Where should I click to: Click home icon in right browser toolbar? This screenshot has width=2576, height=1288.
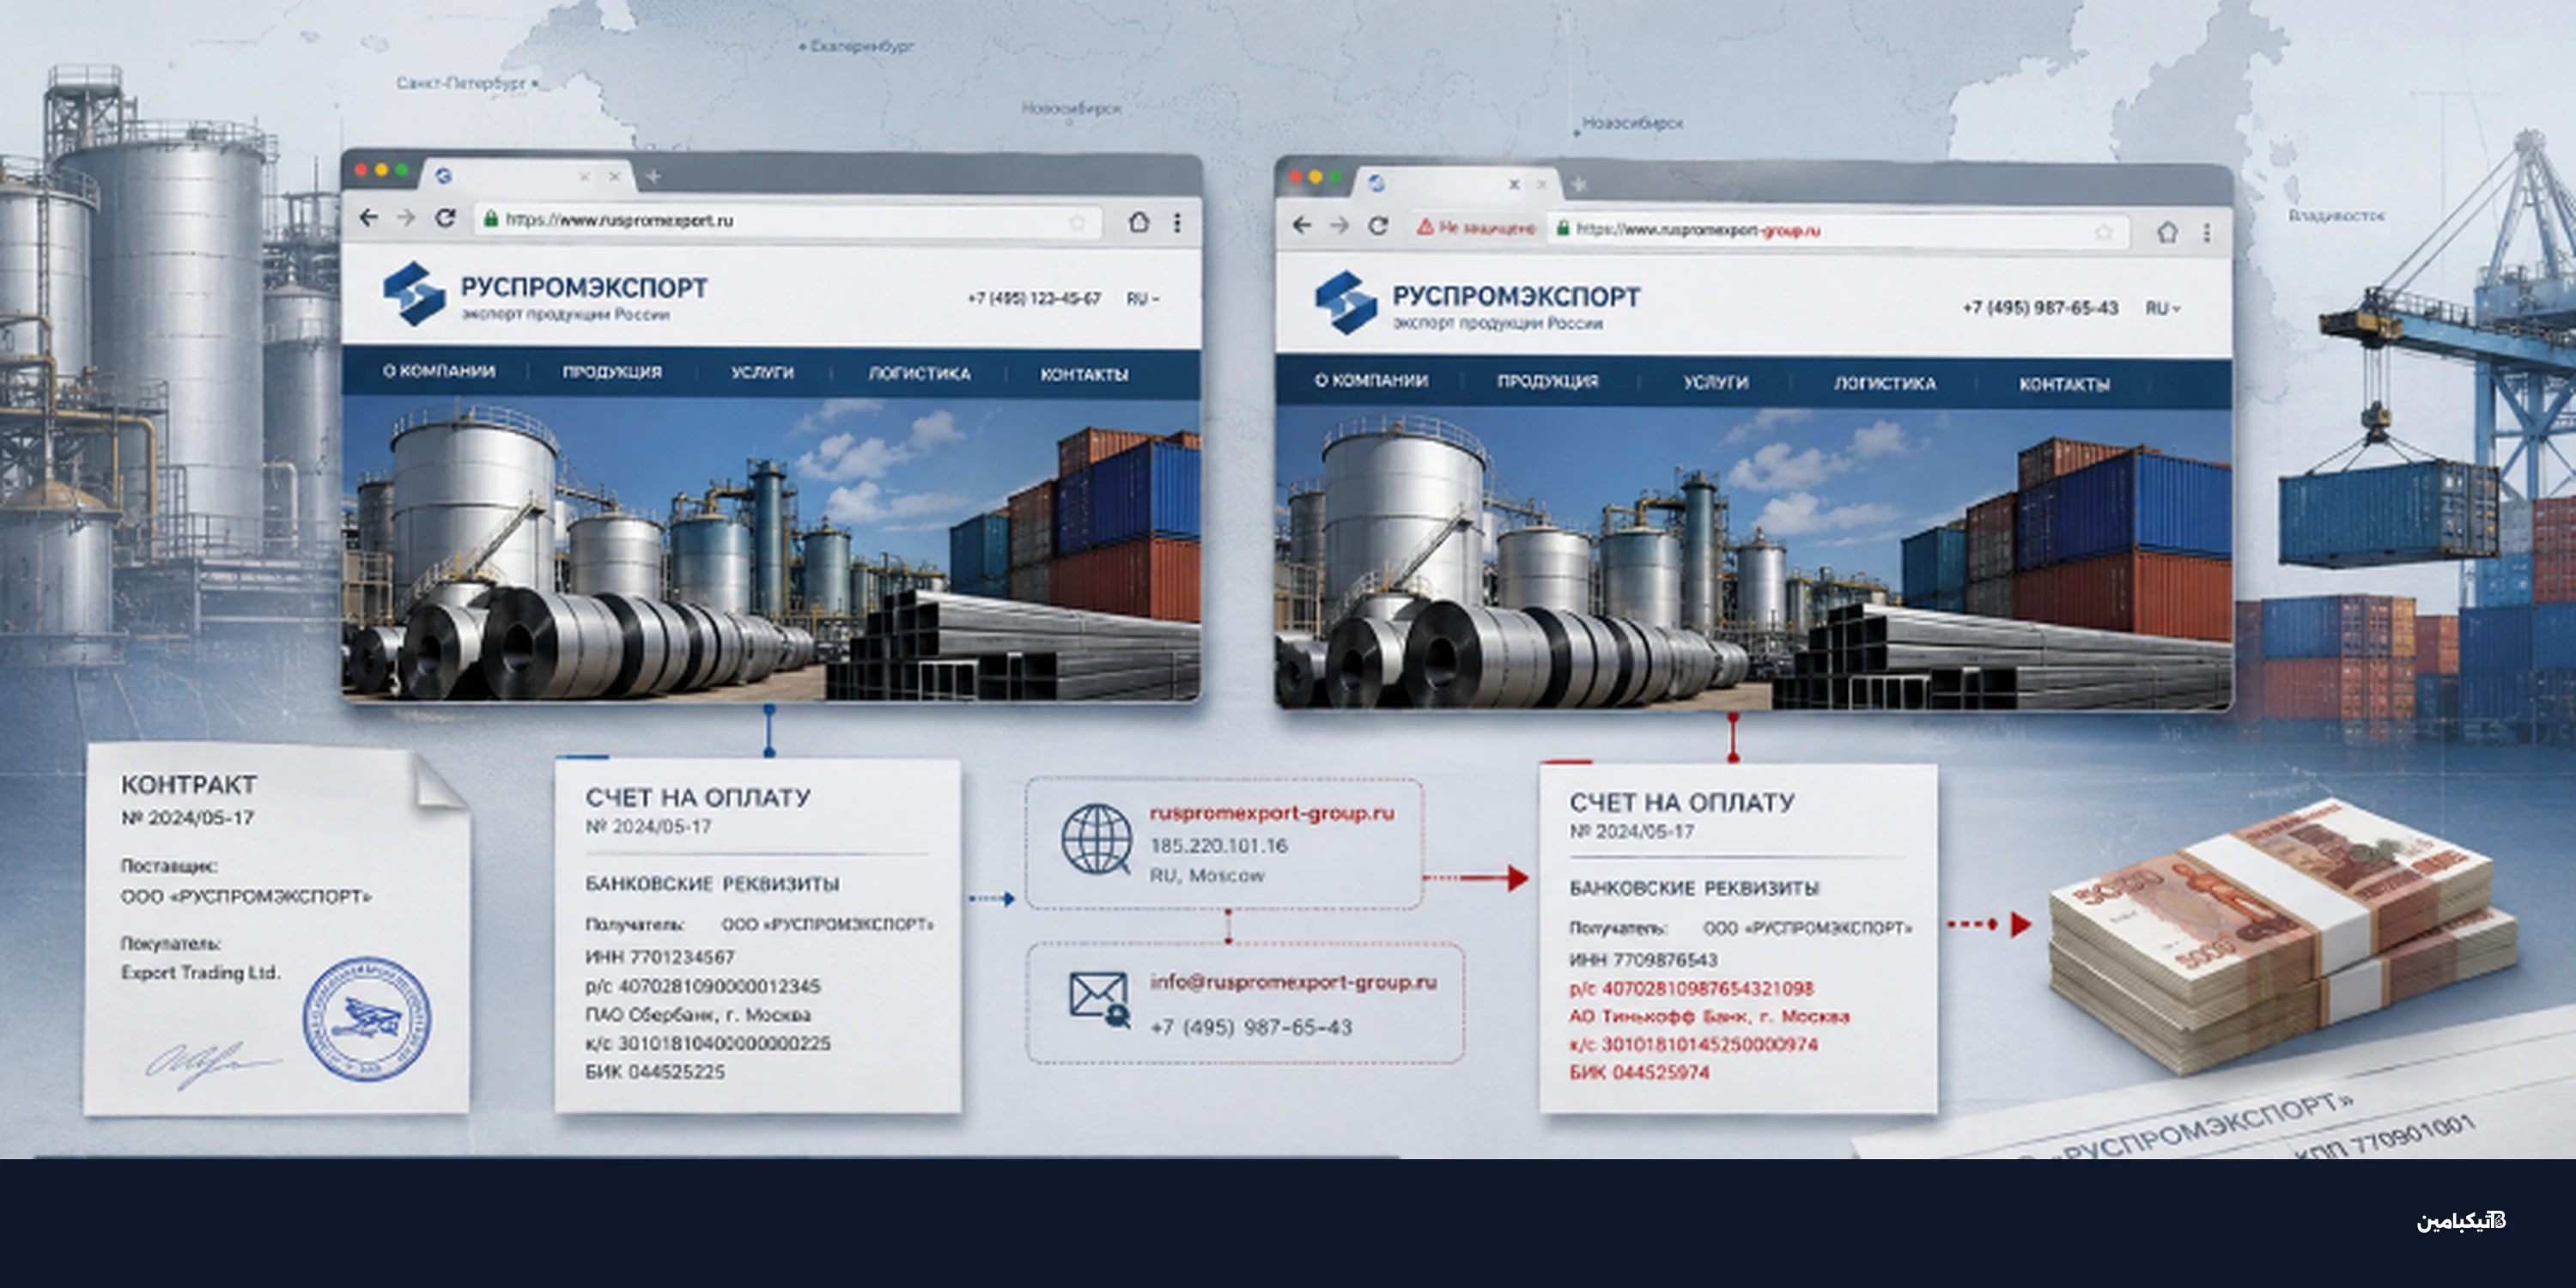point(2167,233)
